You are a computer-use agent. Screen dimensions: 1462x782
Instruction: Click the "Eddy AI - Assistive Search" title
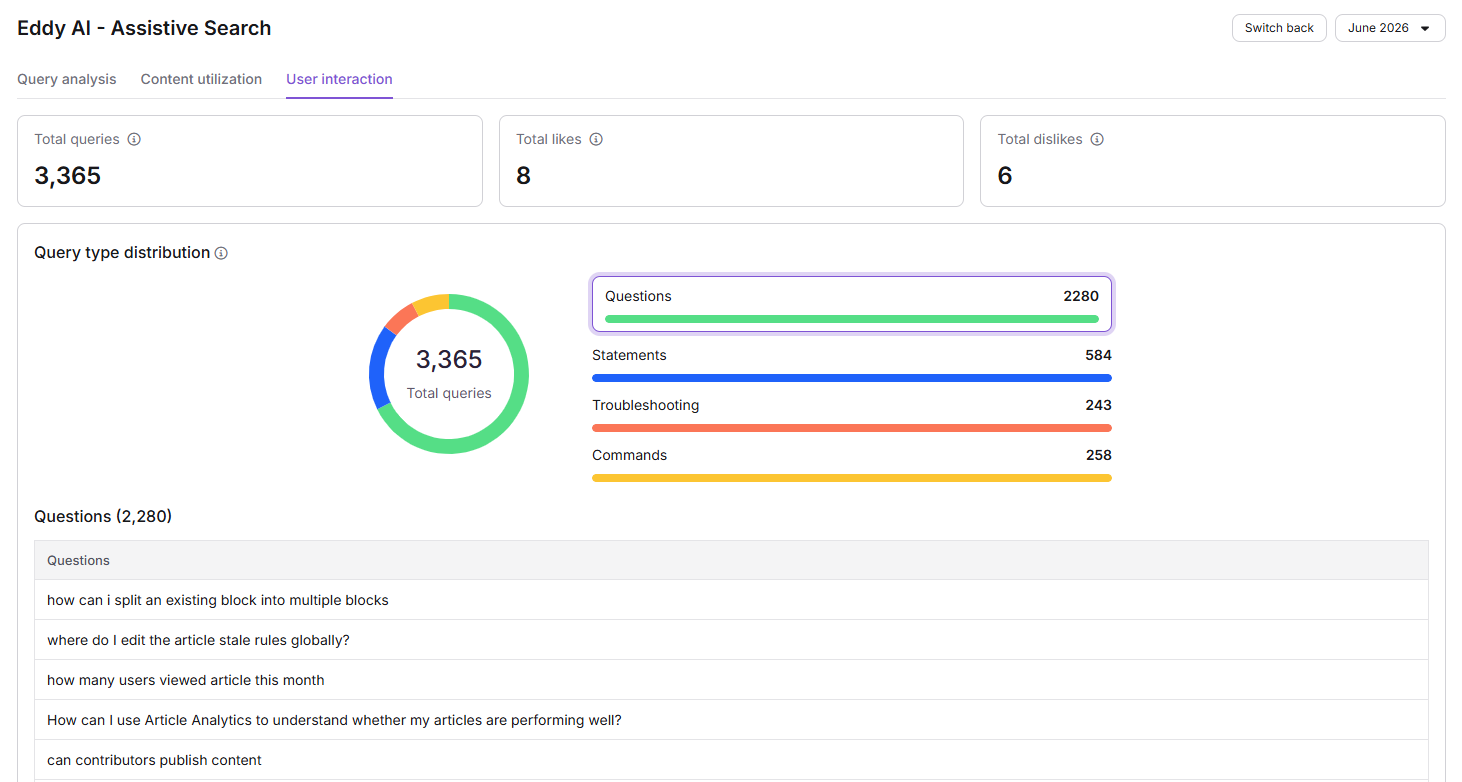(x=144, y=28)
